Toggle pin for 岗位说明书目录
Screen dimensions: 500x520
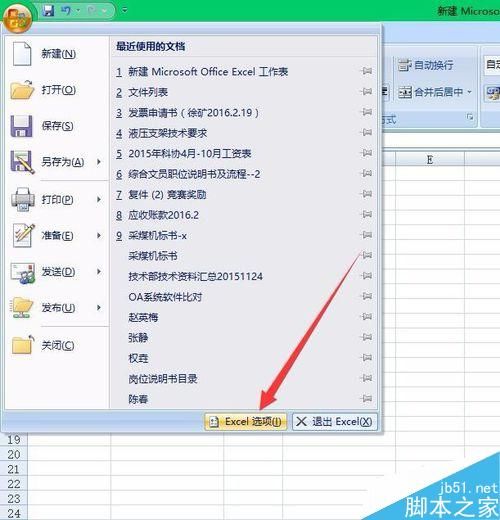(366, 378)
